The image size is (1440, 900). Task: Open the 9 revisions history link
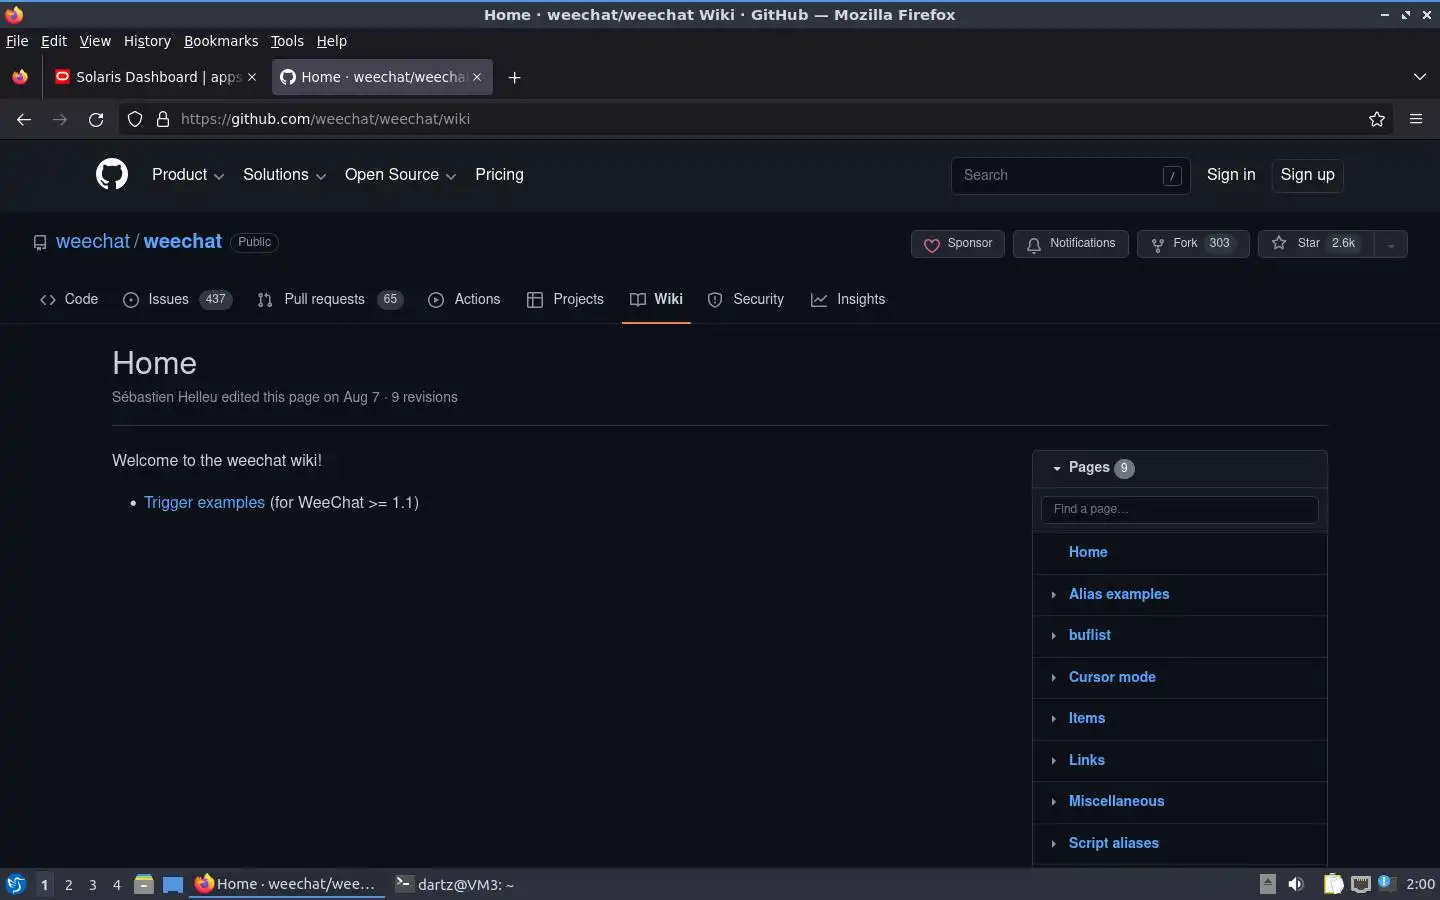click(424, 397)
